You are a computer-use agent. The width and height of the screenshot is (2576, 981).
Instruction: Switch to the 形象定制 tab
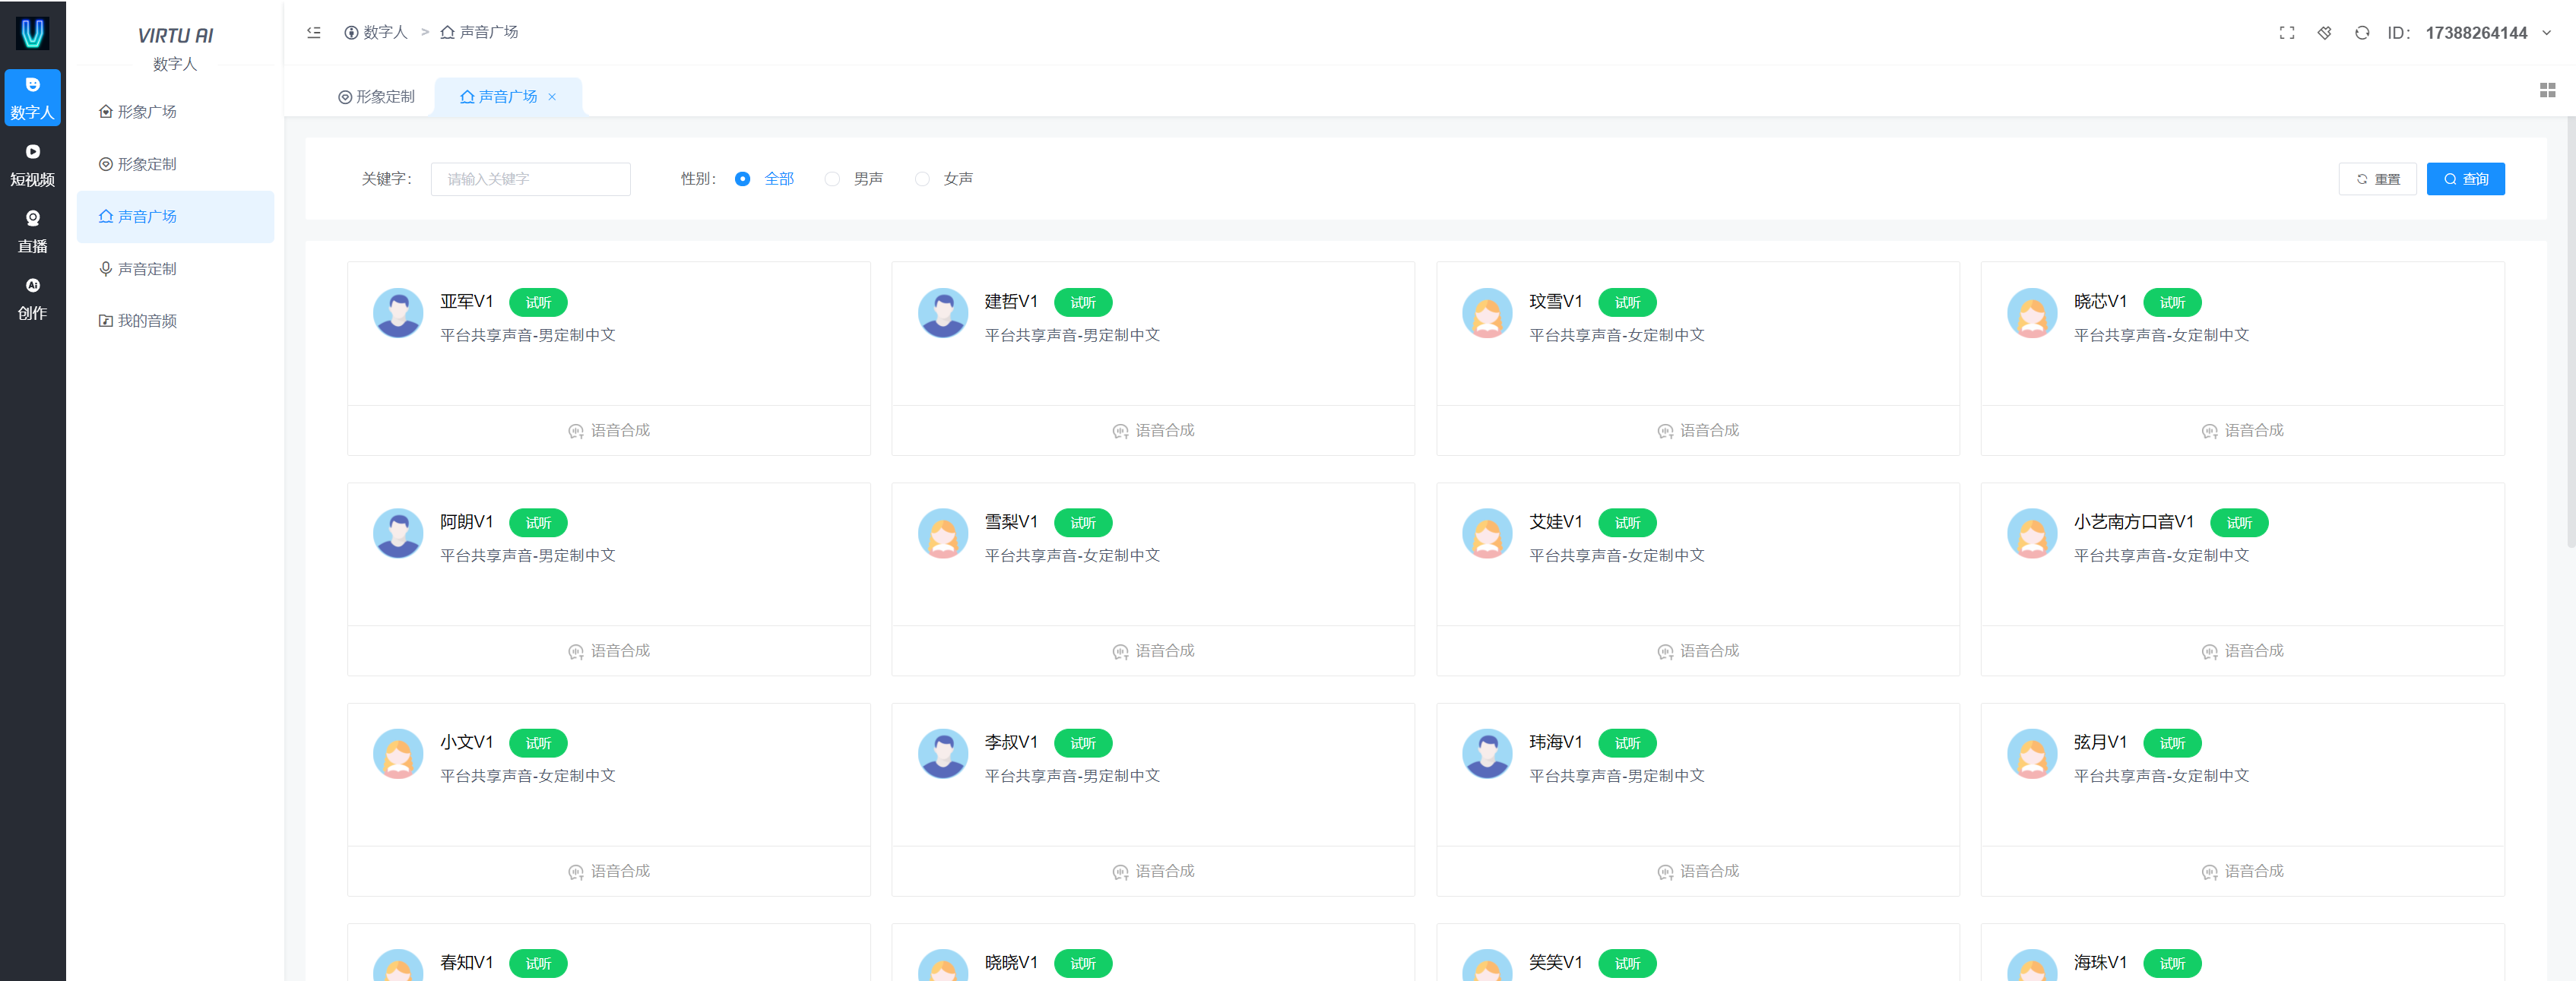(377, 97)
